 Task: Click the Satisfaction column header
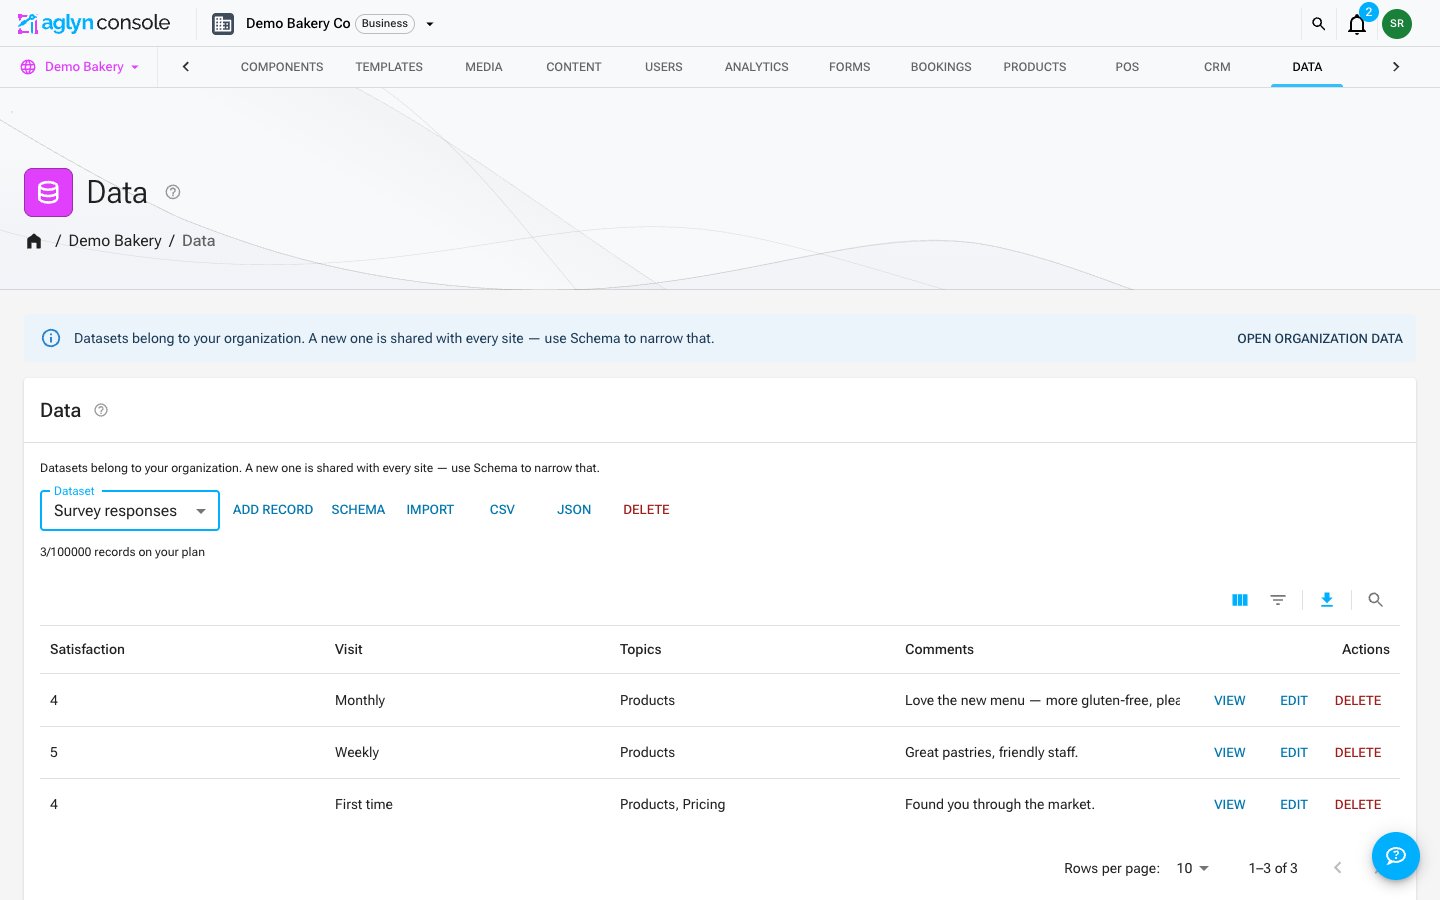click(x=87, y=650)
